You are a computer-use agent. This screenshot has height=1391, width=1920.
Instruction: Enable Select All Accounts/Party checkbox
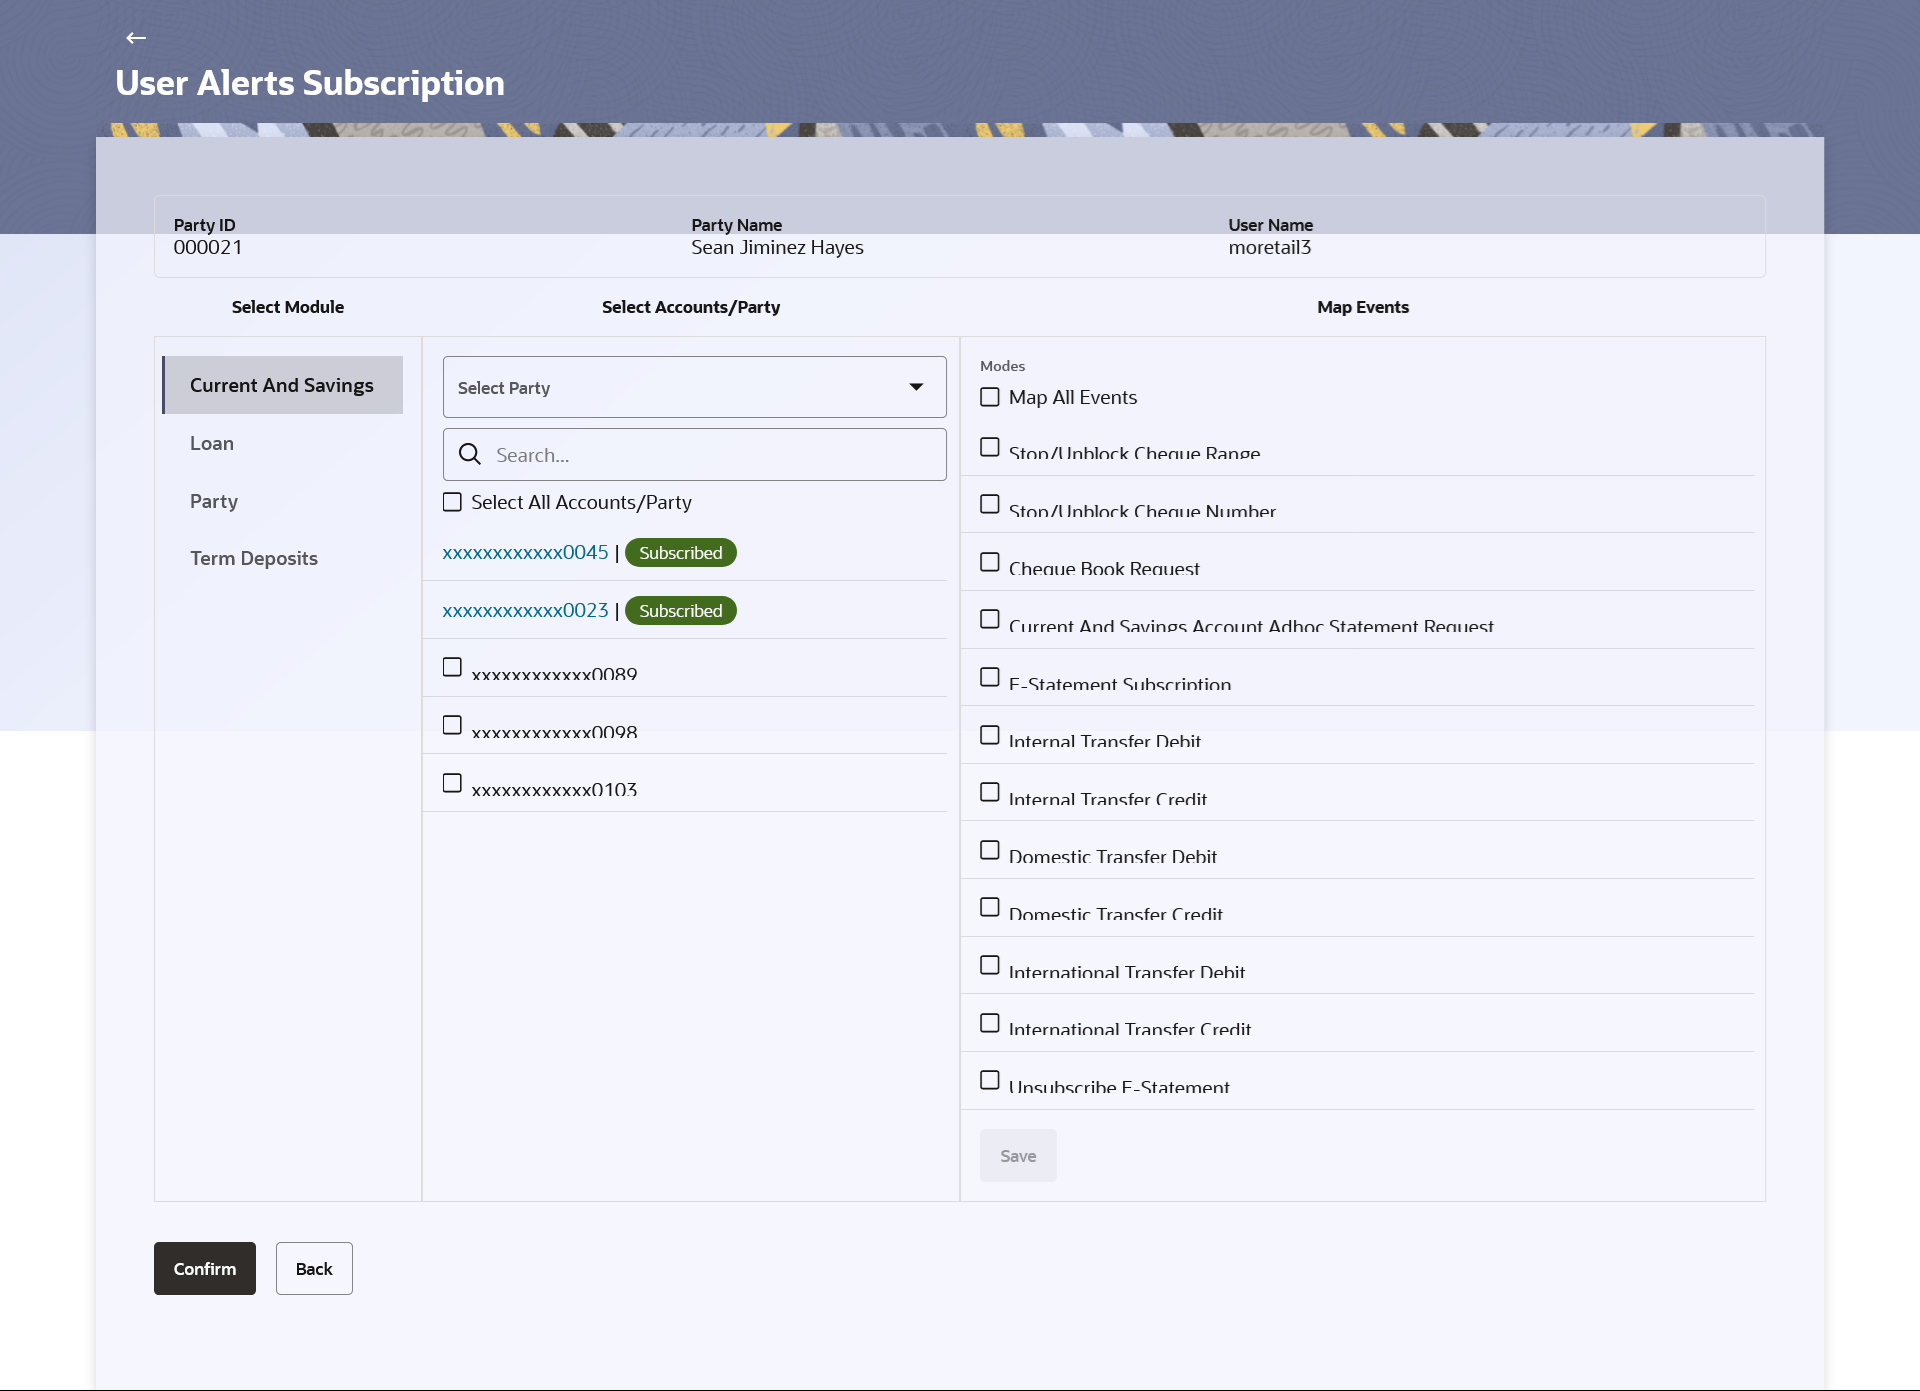pyautogui.click(x=453, y=502)
